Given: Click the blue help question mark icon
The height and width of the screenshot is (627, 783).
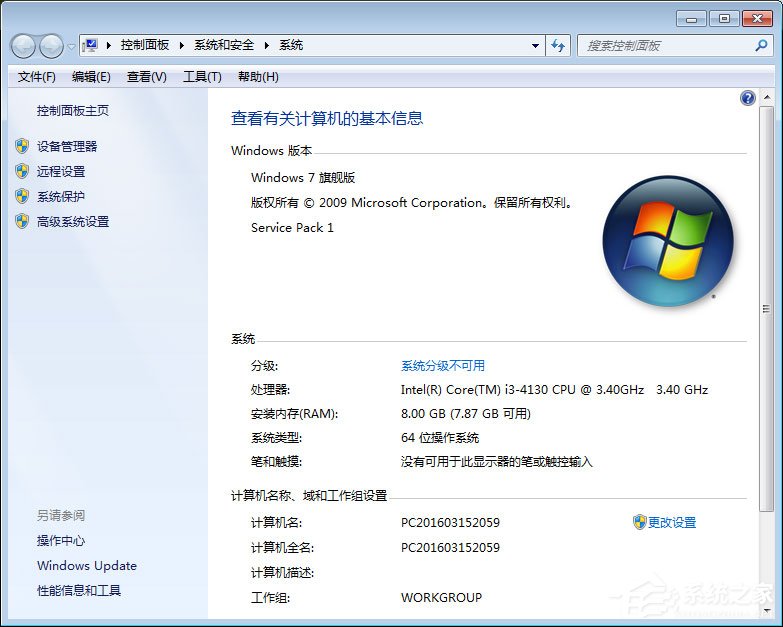Looking at the screenshot, I should click(x=748, y=98).
